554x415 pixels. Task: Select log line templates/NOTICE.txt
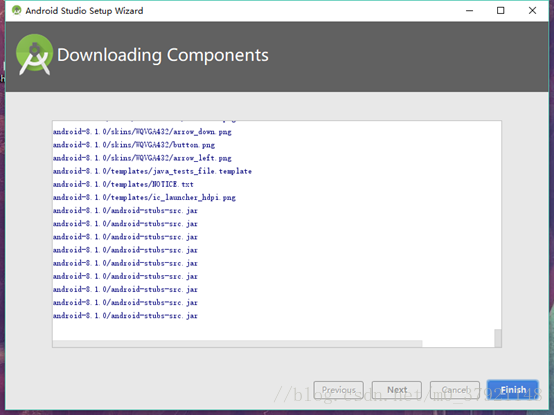point(123,184)
